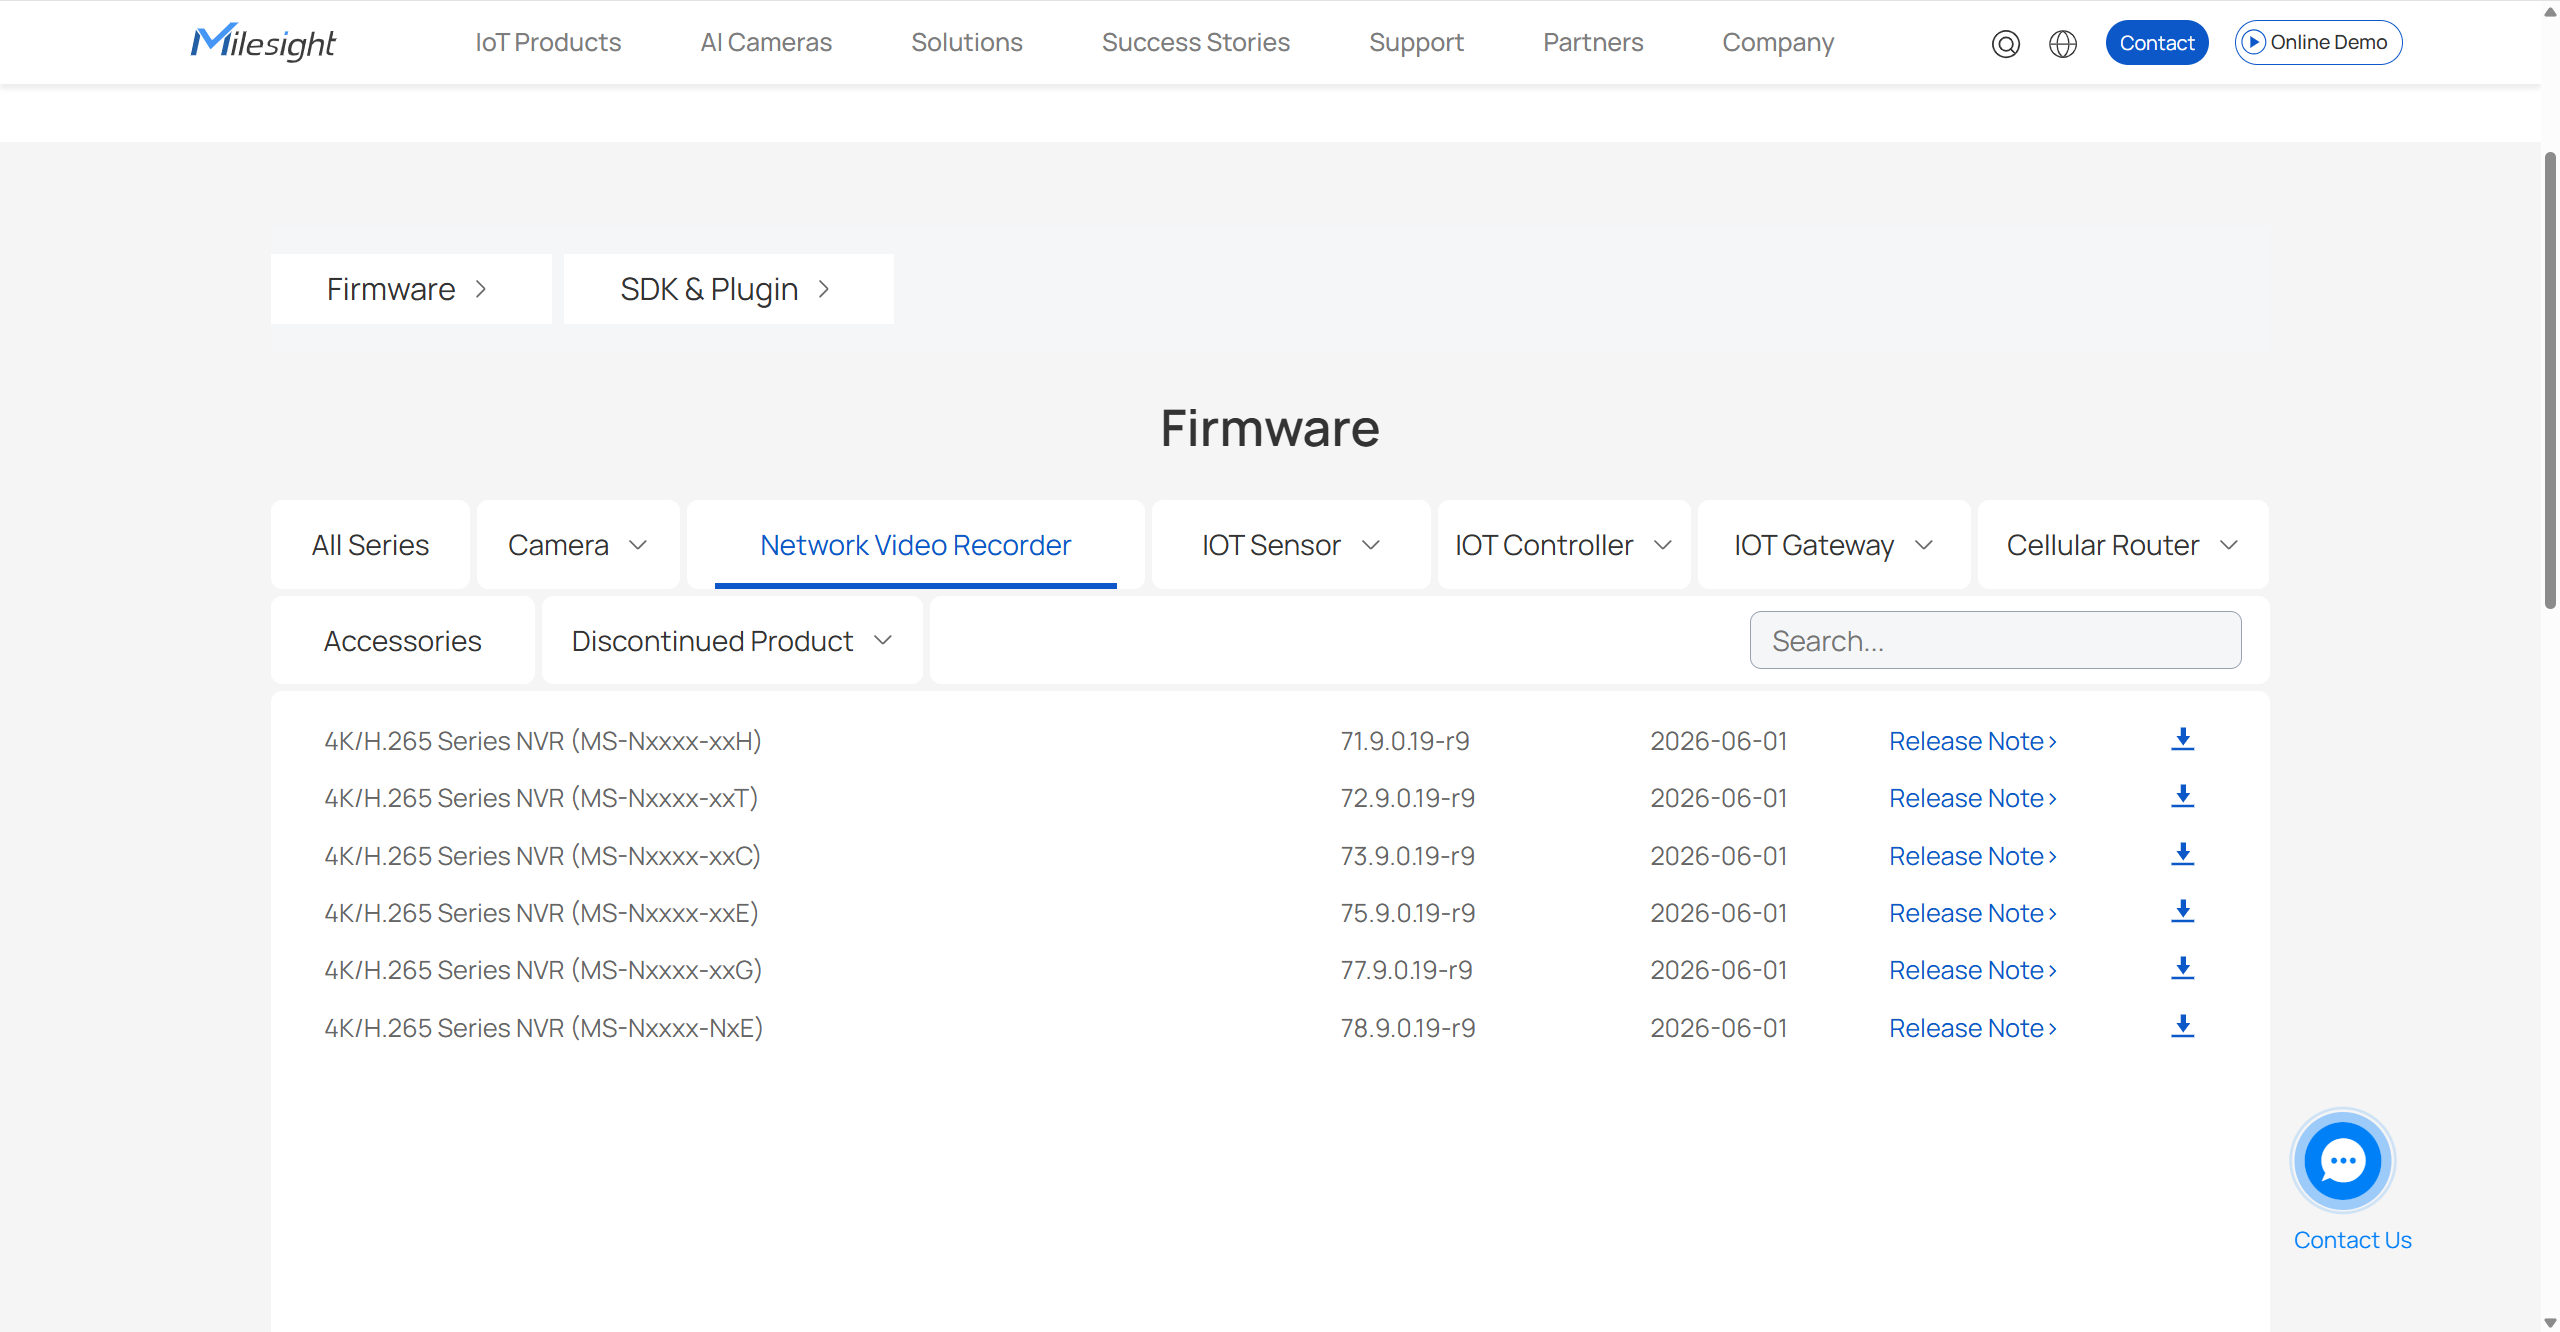Click the Contact Us text label
Viewport: 2560px width, 1332px height.
(2352, 1240)
